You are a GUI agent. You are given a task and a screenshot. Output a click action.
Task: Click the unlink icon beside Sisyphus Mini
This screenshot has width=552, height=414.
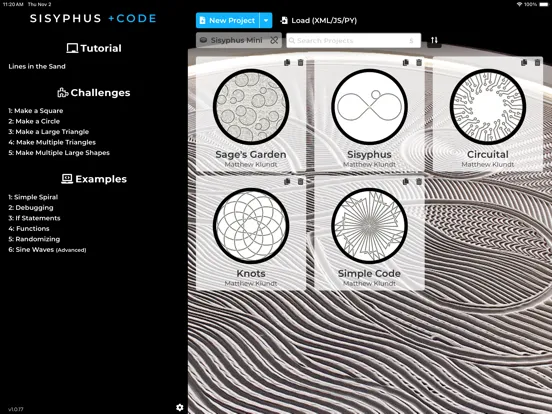pyautogui.click(x=274, y=40)
